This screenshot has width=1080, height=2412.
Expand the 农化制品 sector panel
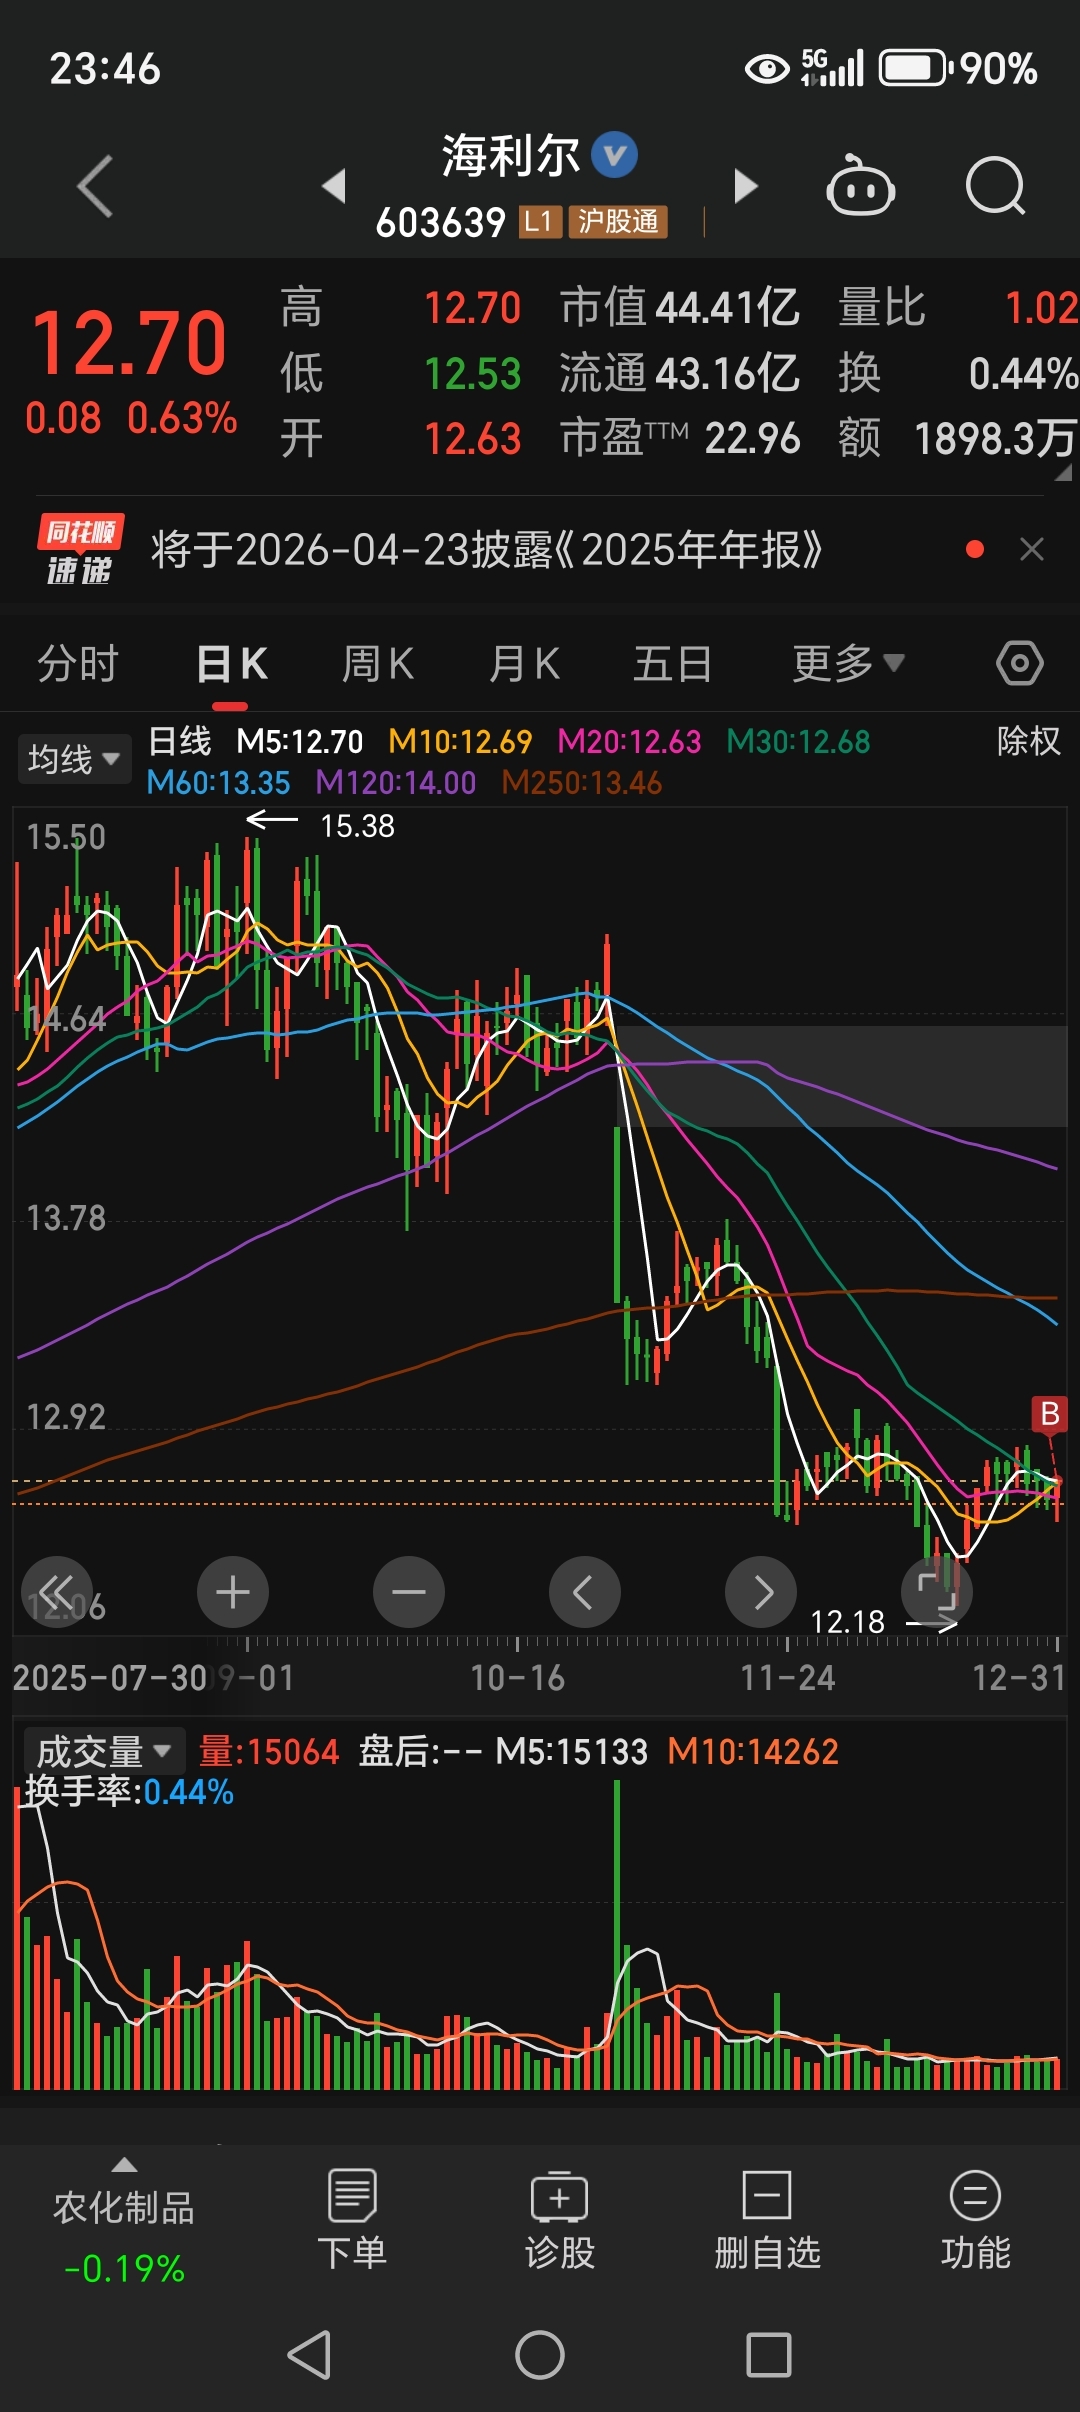124,2221
